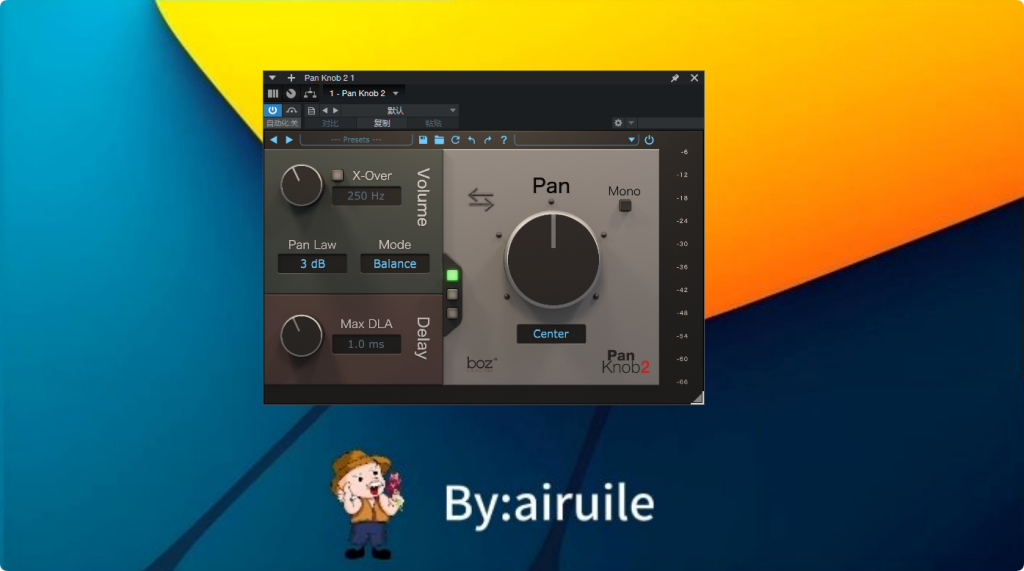The image size is (1024, 571).
Task: Enable the X-Over checkbox
Action: click(338, 175)
